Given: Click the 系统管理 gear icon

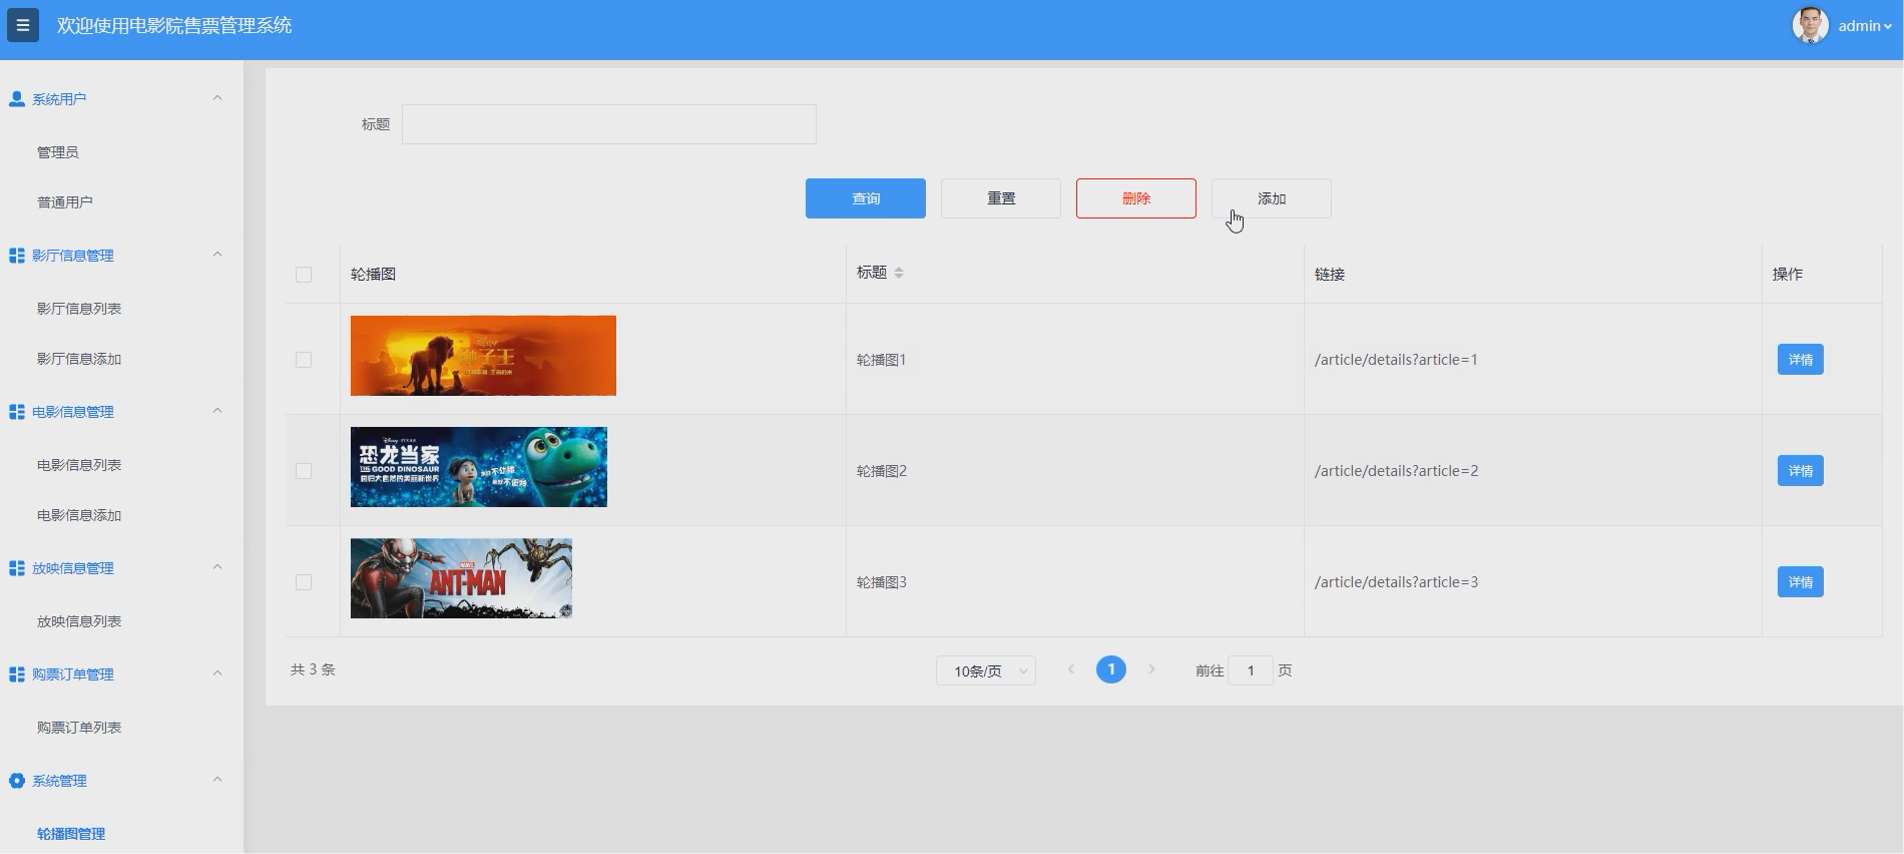Looking at the screenshot, I should pyautogui.click(x=17, y=781).
